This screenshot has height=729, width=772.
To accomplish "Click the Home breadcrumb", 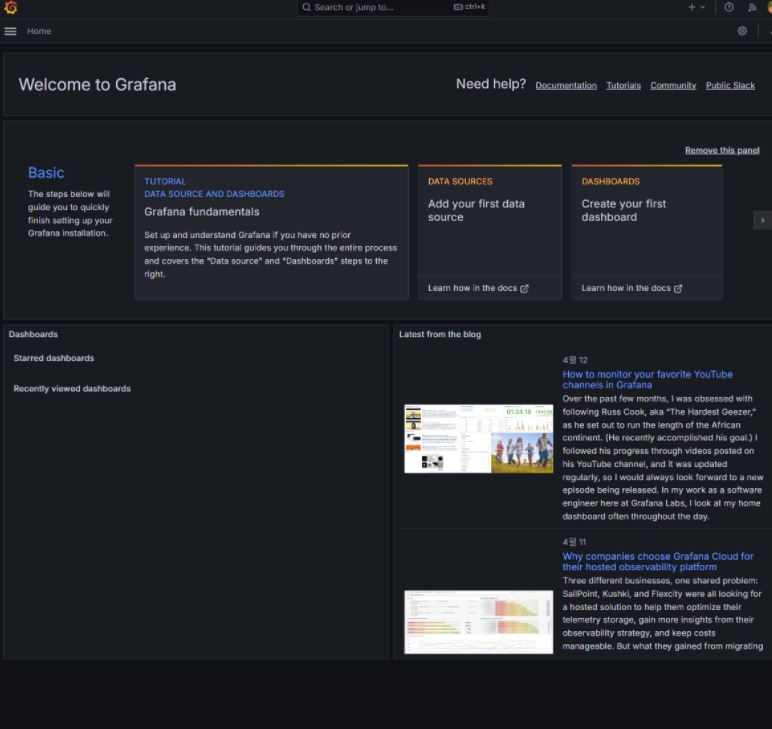I will [39, 31].
